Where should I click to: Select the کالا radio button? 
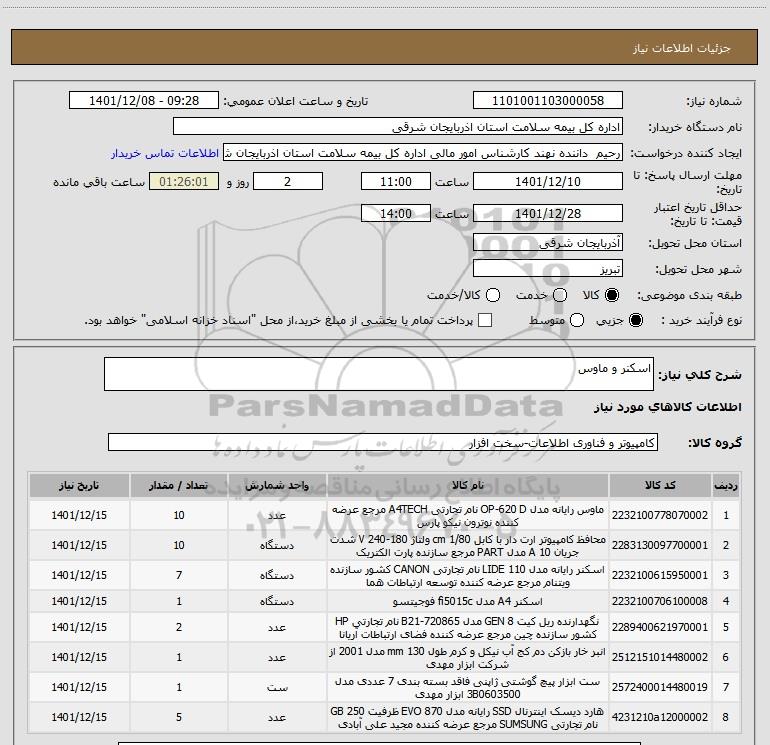(x=612, y=295)
